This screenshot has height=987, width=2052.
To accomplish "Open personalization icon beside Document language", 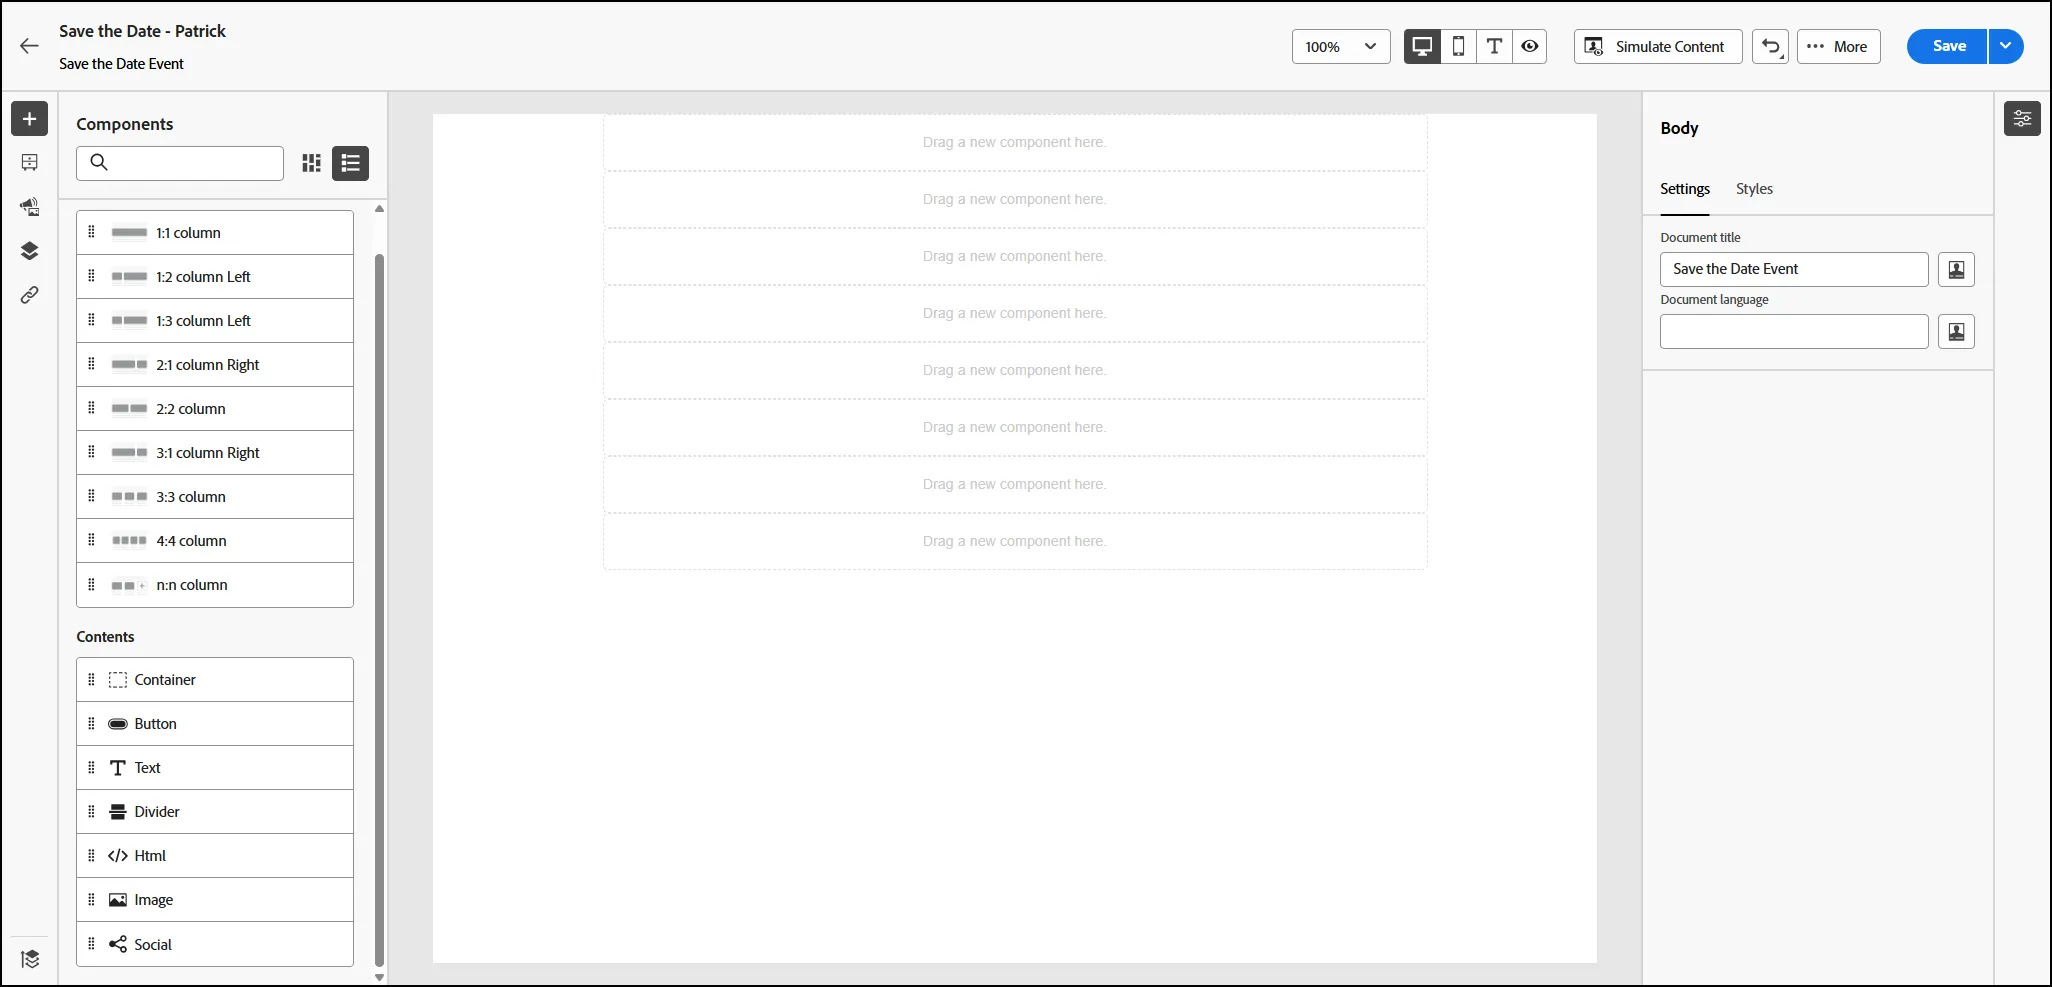I will 1956,331.
